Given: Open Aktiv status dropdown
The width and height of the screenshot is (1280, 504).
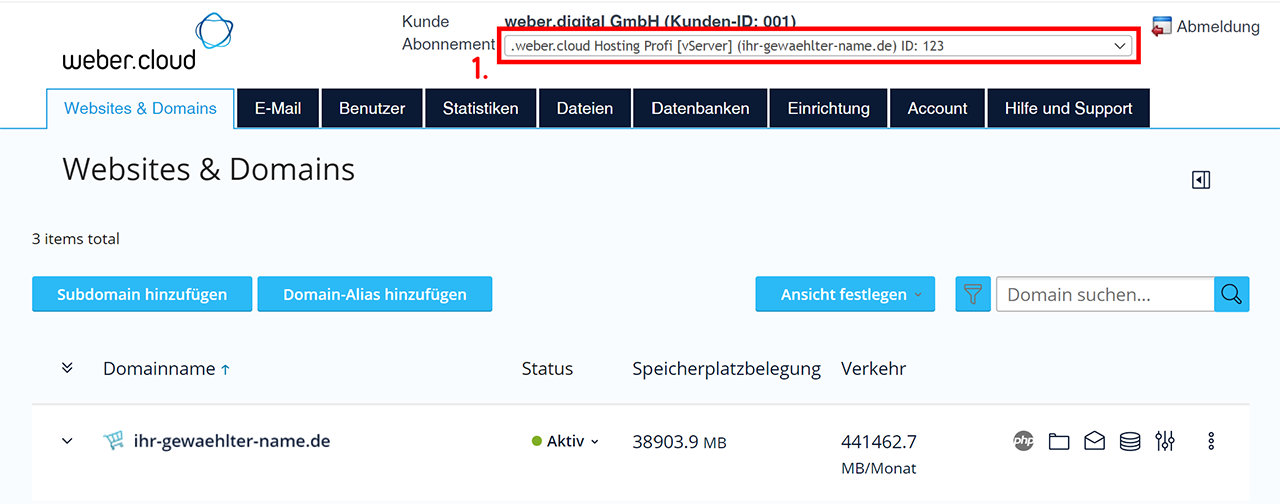Looking at the screenshot, I should tap(565, 441).
